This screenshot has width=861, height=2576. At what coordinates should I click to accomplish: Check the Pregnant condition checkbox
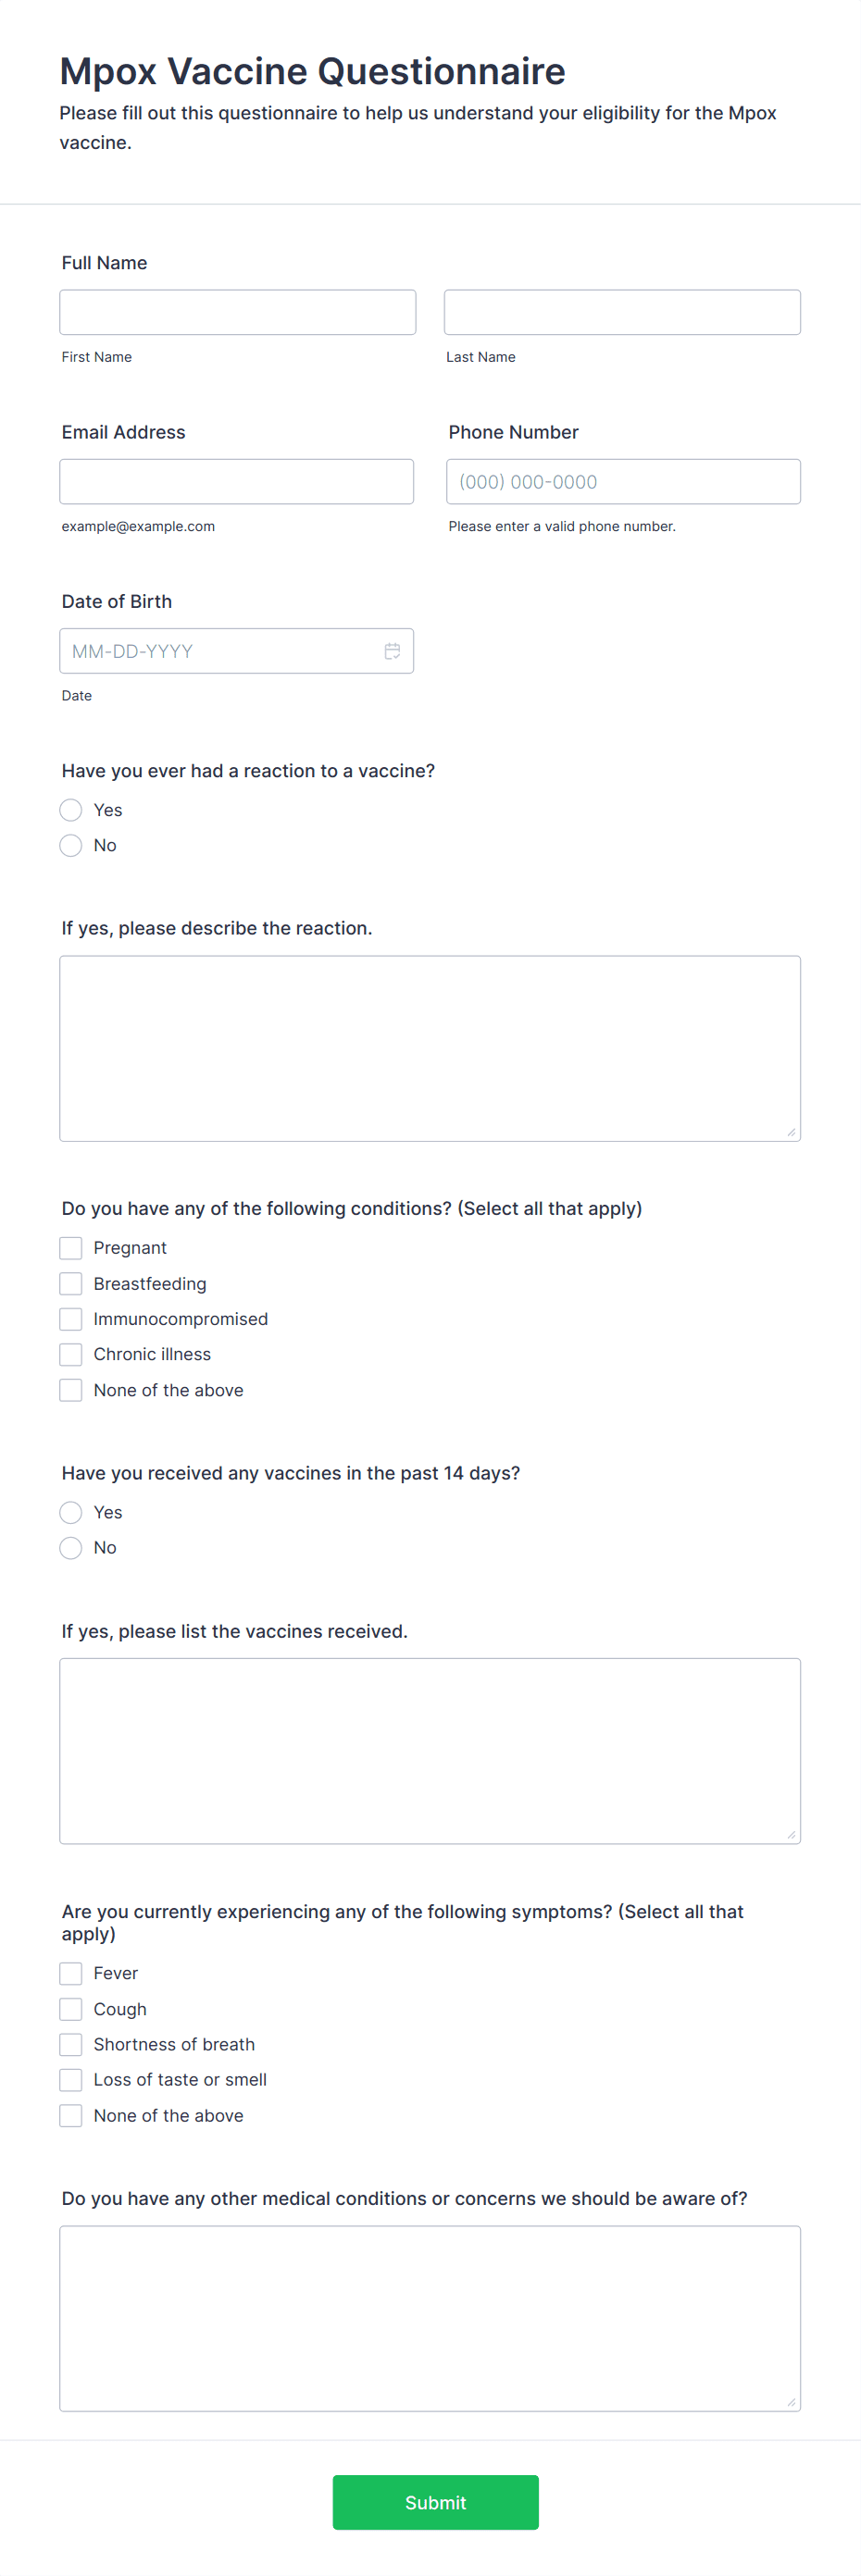point(70,1247)
